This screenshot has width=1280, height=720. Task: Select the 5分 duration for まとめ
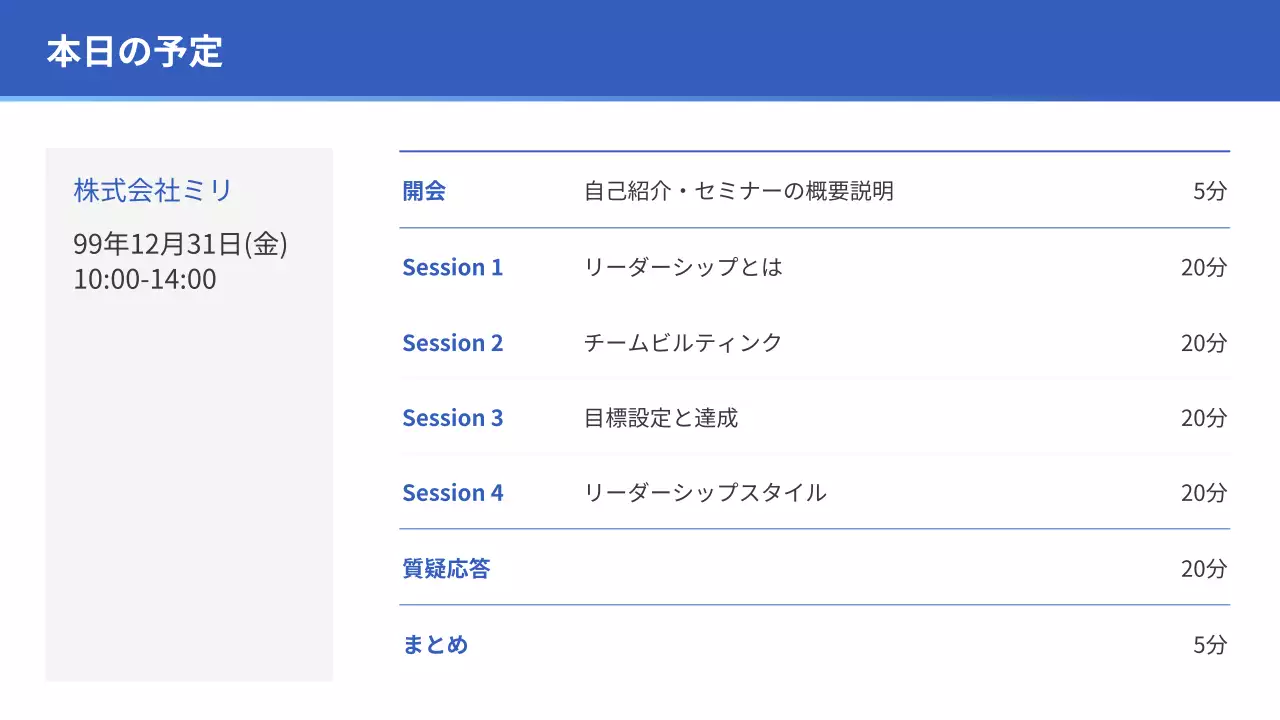pos(1209,645)
